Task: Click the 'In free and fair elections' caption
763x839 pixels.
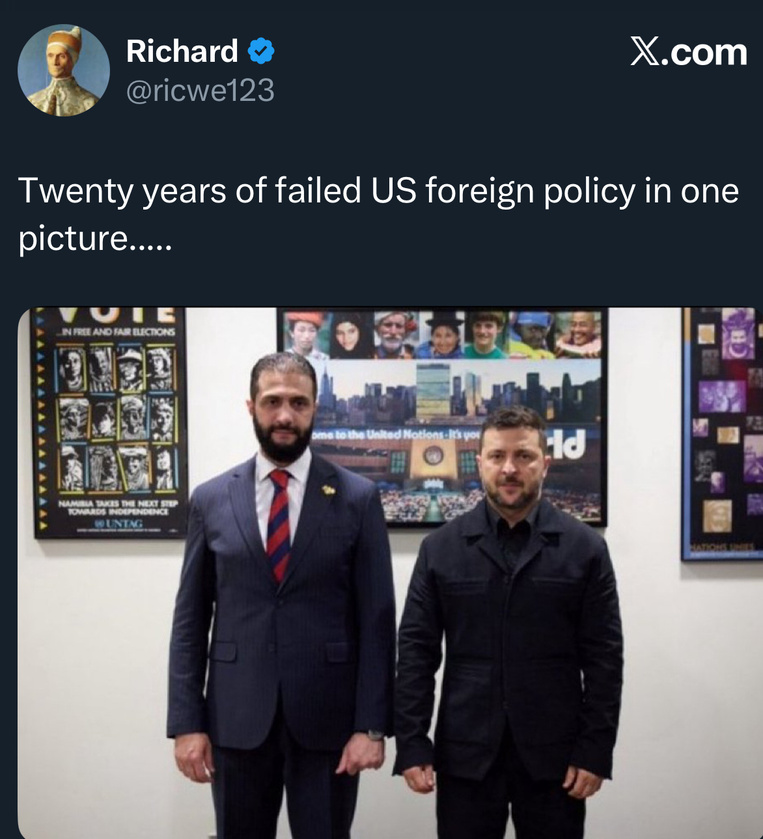Action: 117,332
